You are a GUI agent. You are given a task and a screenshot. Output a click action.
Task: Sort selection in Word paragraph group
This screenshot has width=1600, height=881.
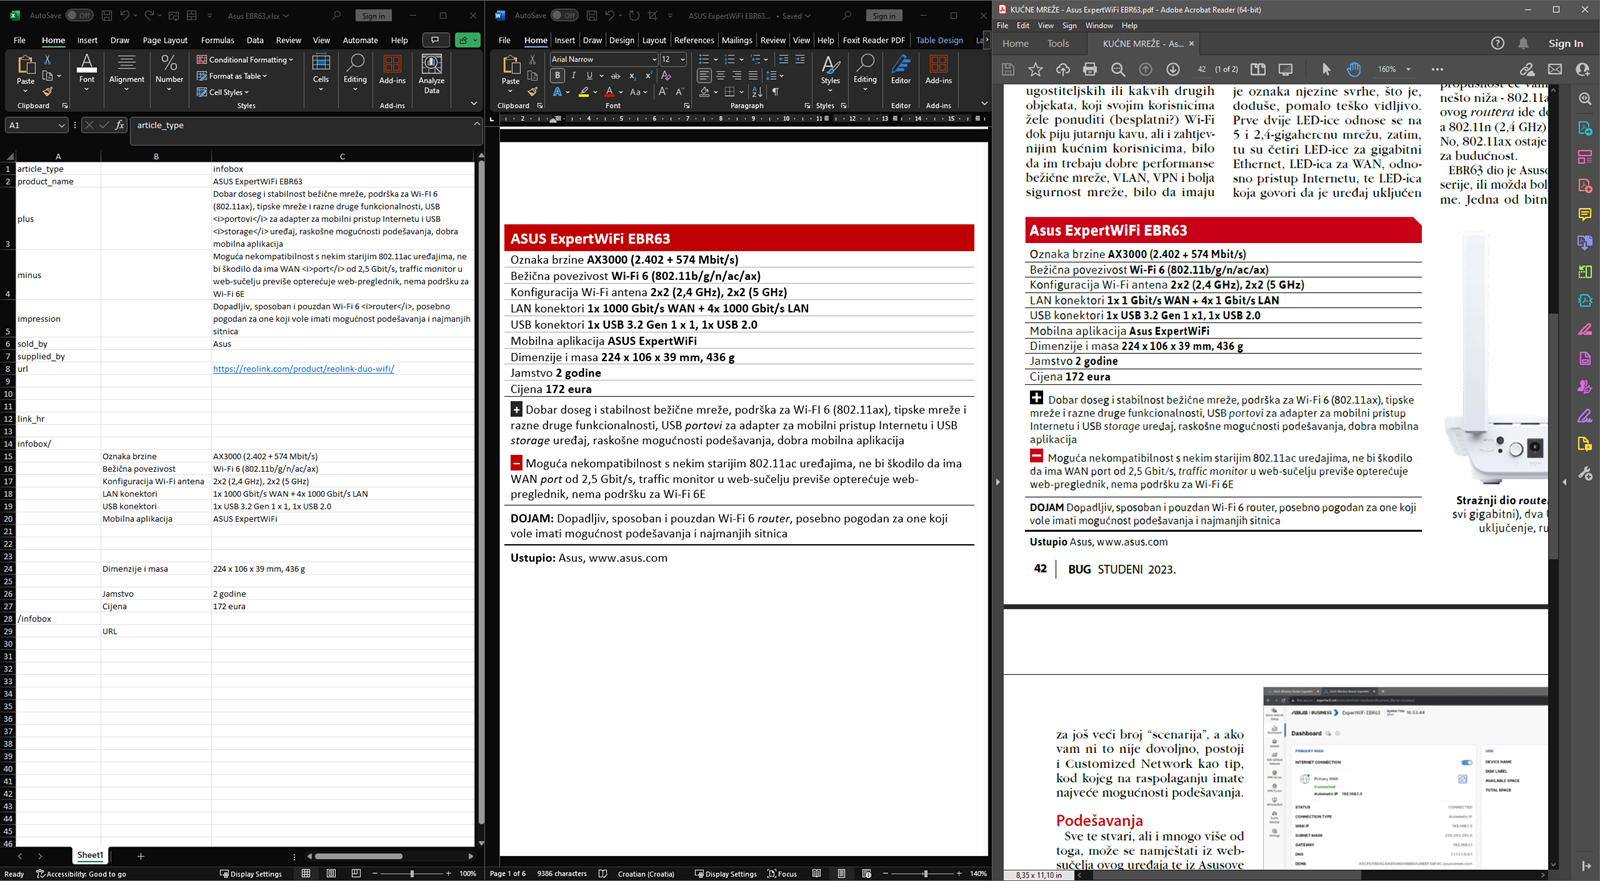tap(757, 92)
